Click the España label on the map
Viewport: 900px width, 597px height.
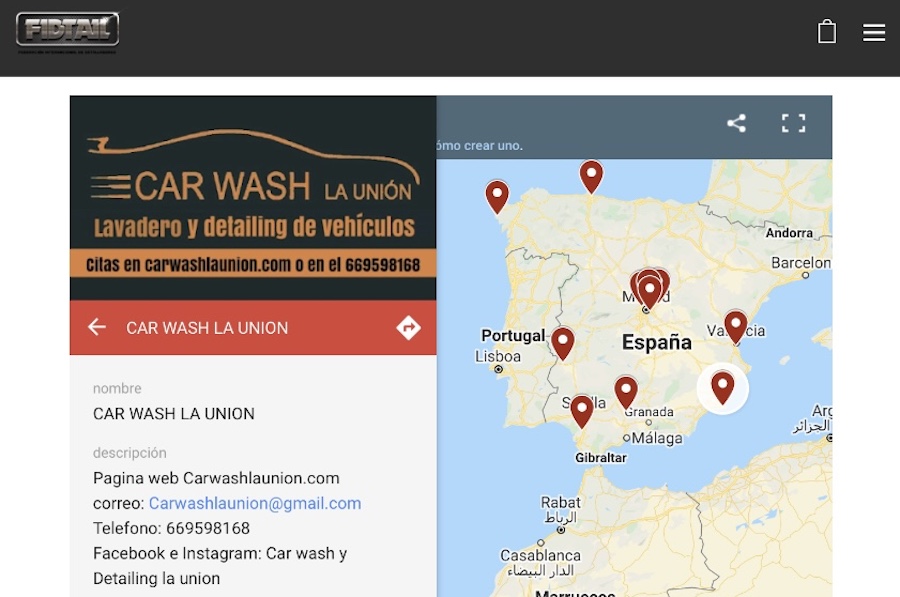[x=656, y=342]
